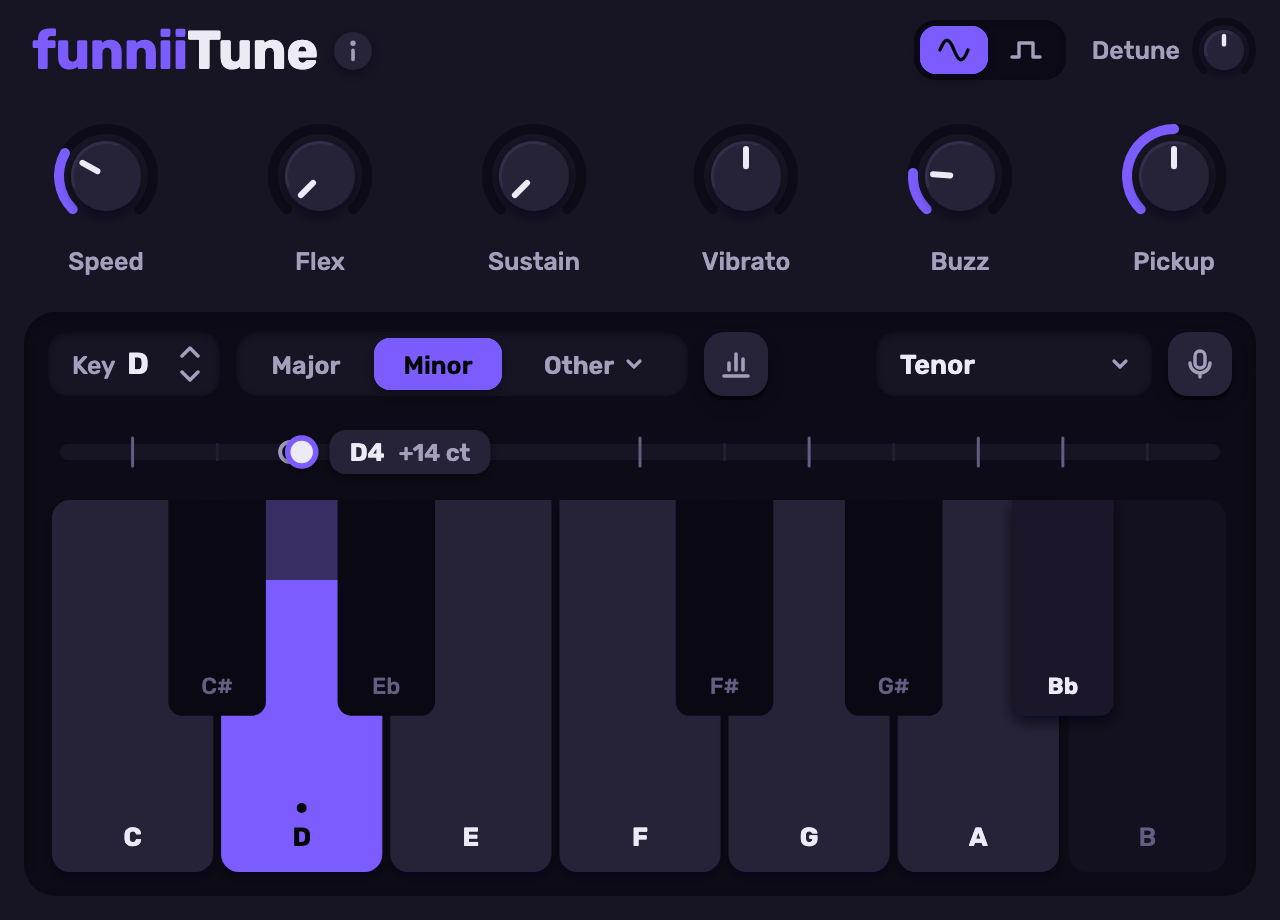
Task: Click the Vibrato knob
Action: click(746, 176)
